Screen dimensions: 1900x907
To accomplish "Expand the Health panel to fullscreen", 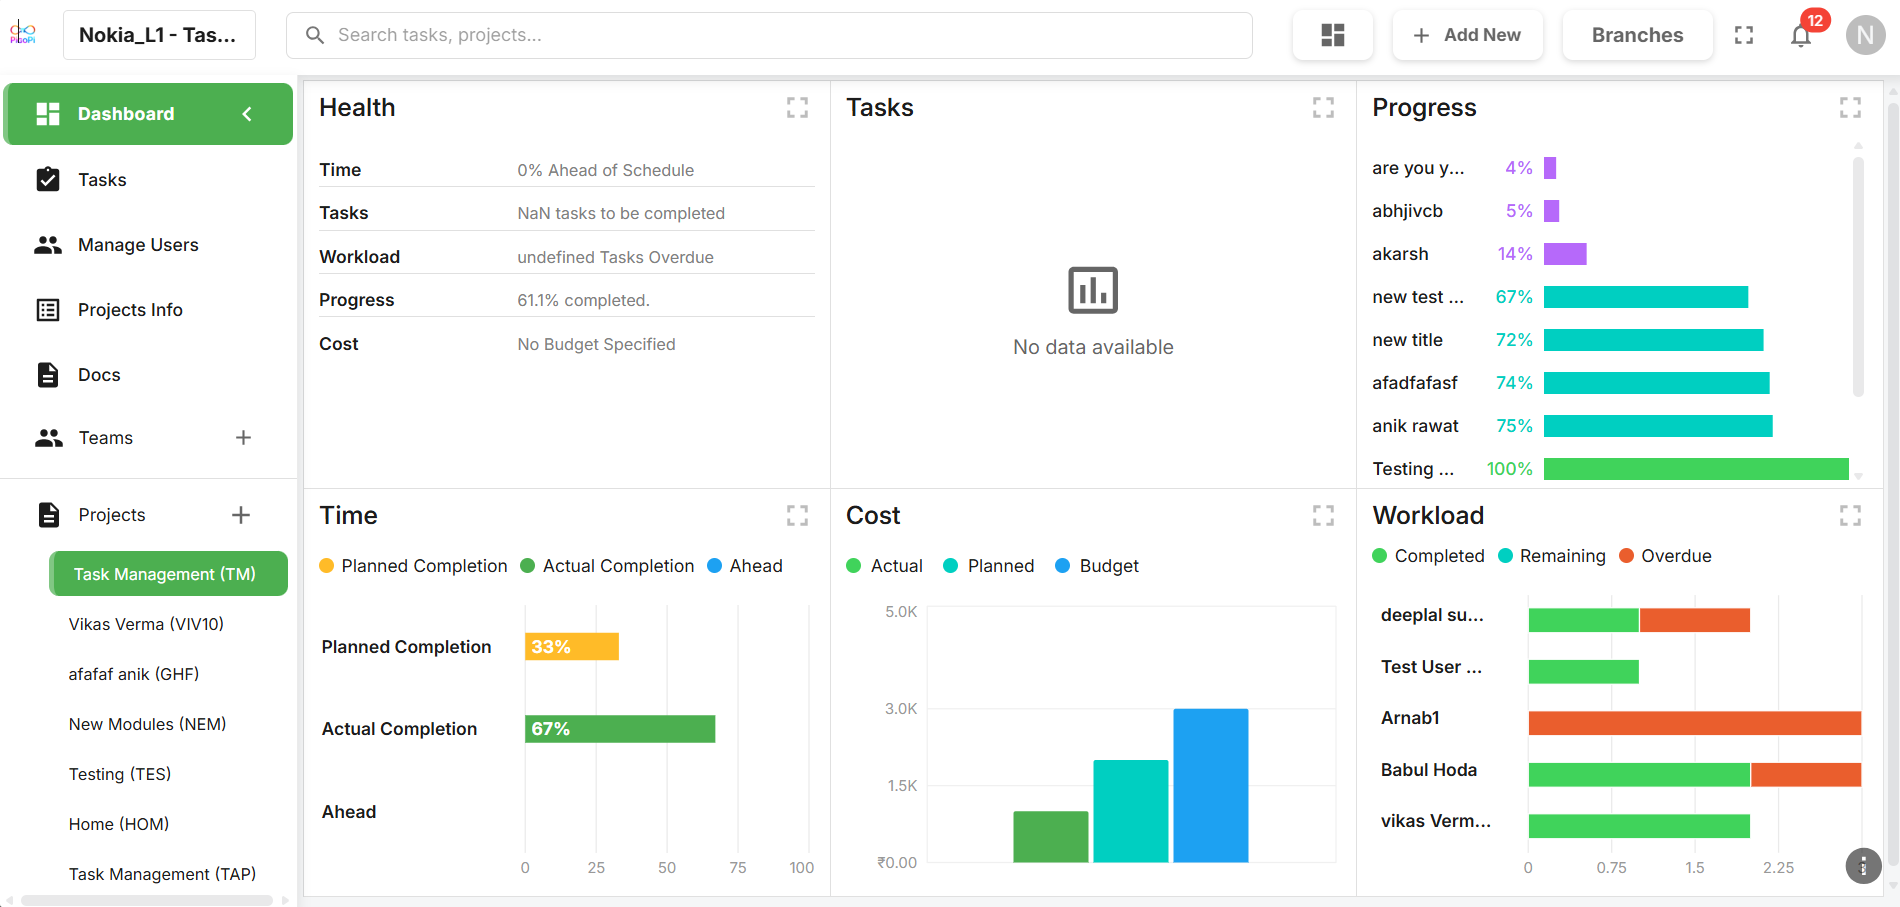I will click(797, 108).
